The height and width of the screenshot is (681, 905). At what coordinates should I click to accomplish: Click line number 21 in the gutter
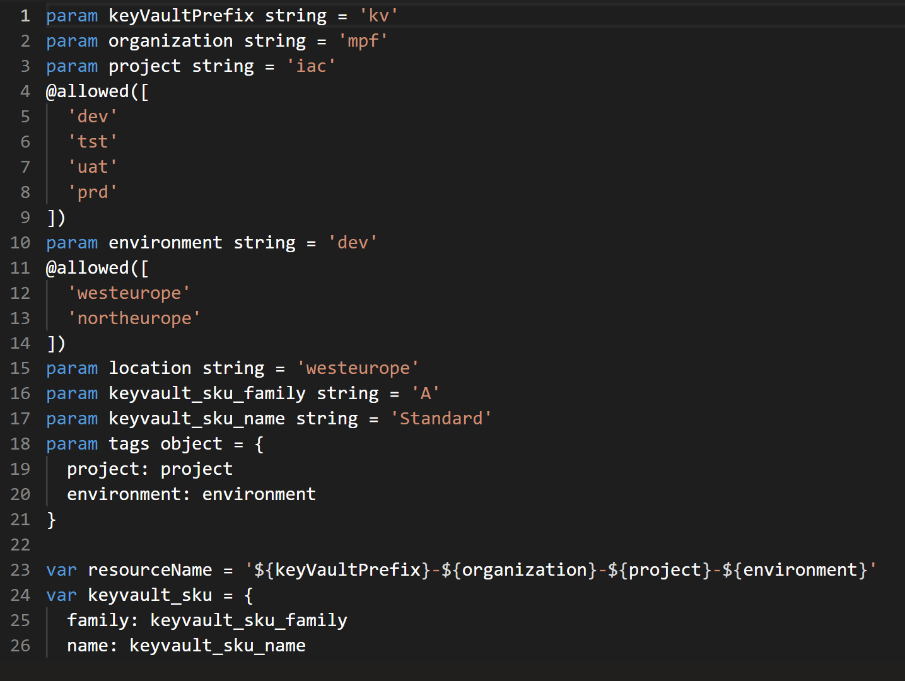pos(20,520)
